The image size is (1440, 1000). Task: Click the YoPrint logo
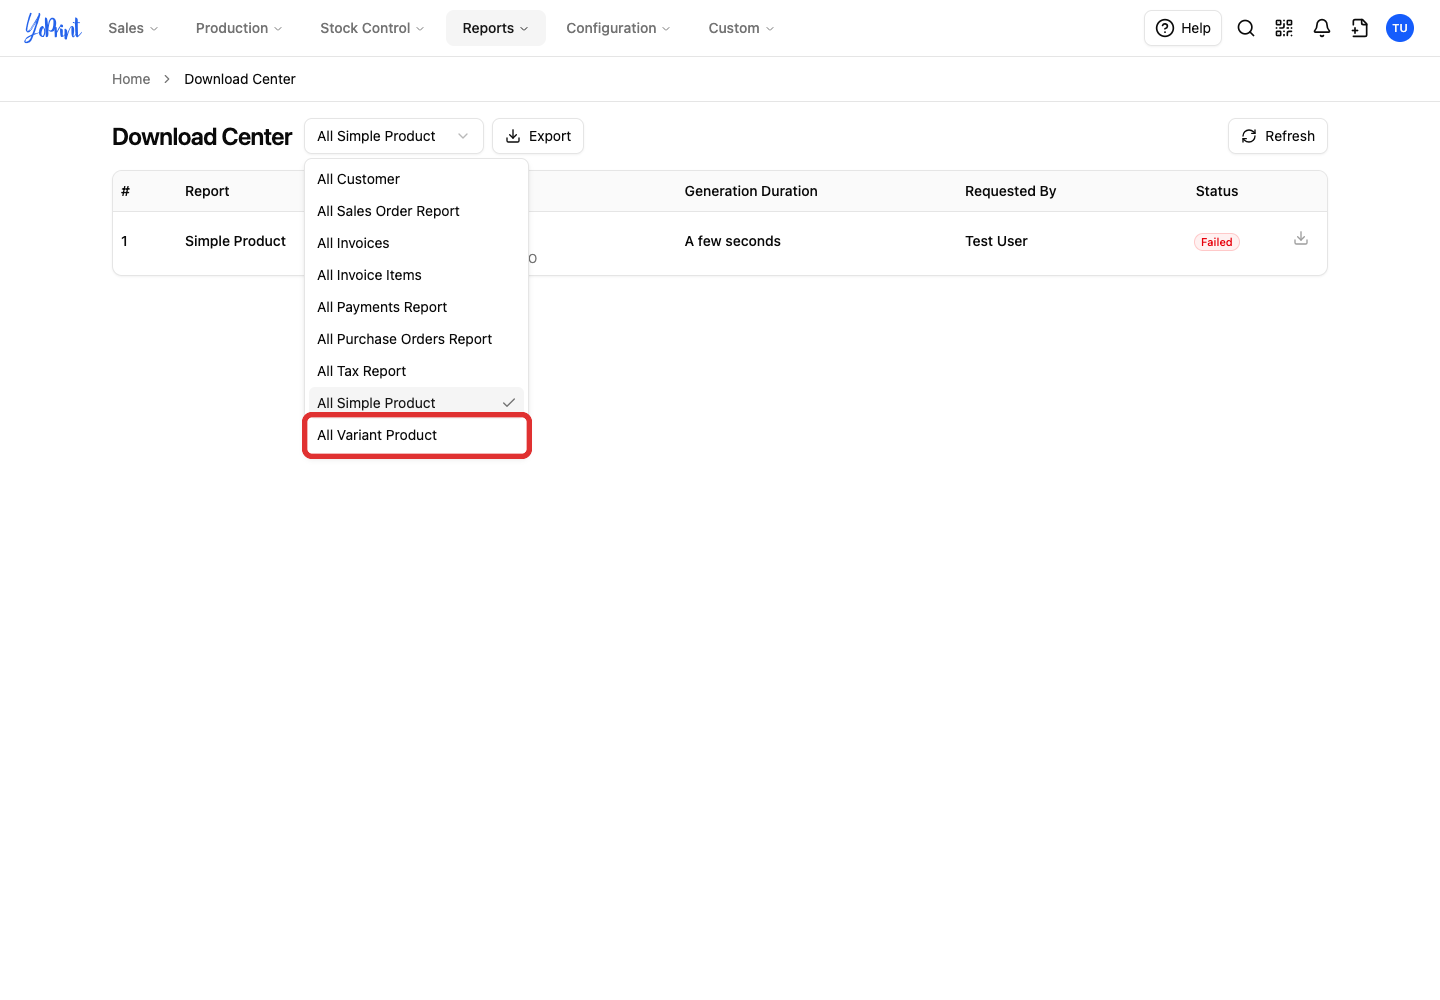coord(53,28)
